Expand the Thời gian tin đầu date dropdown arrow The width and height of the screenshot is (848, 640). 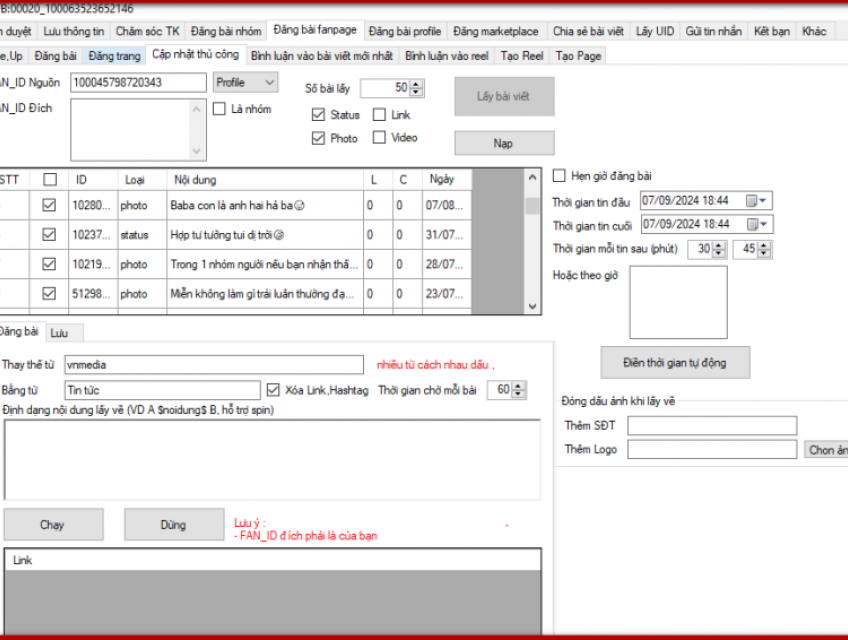pyautogui.click(x=765, y=200)
